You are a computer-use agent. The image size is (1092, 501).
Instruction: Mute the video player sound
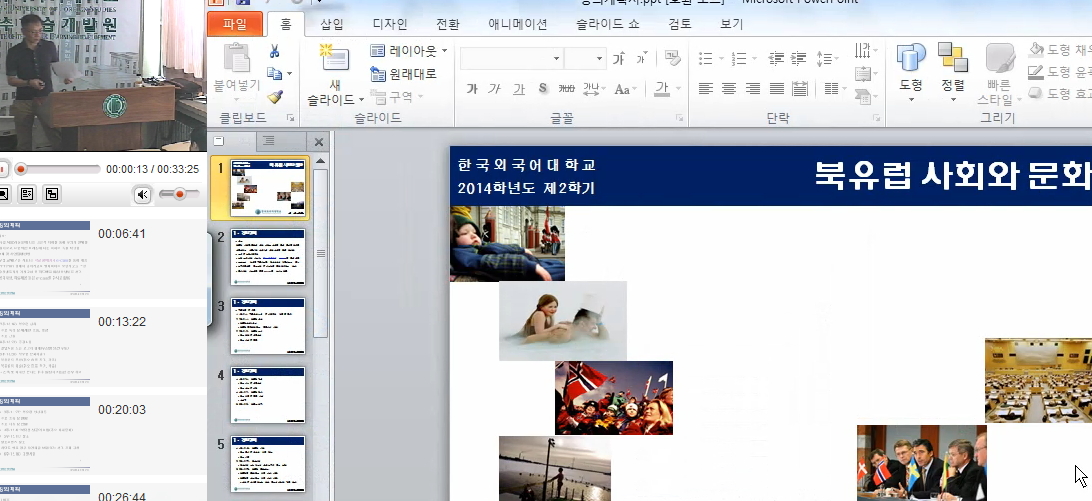coord(143,194)
